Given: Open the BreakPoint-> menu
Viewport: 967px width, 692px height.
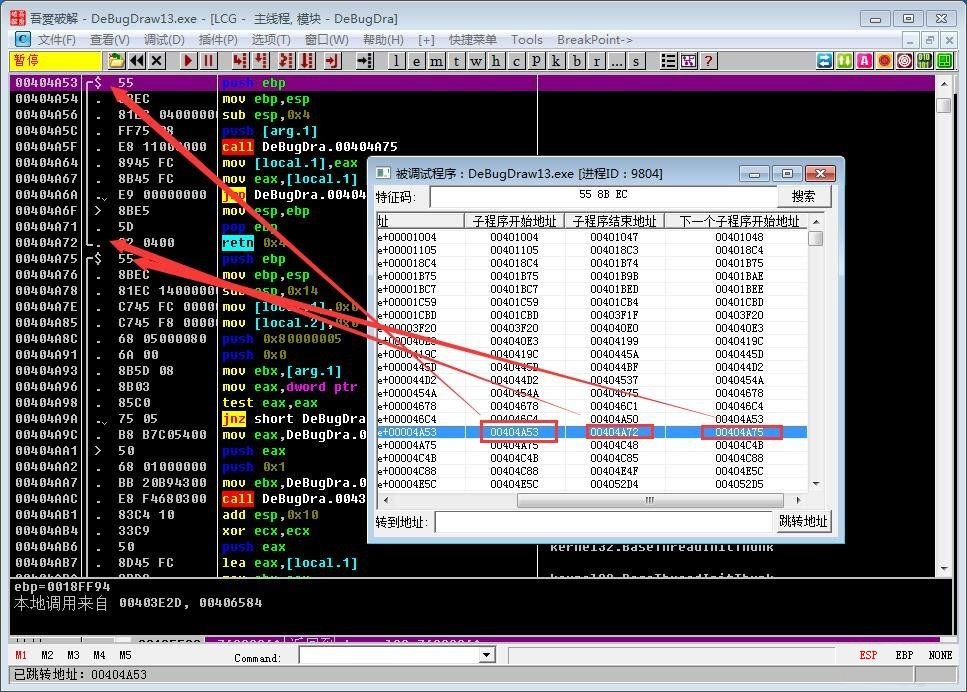Looking at the screenshot, I should coord(595,39).
